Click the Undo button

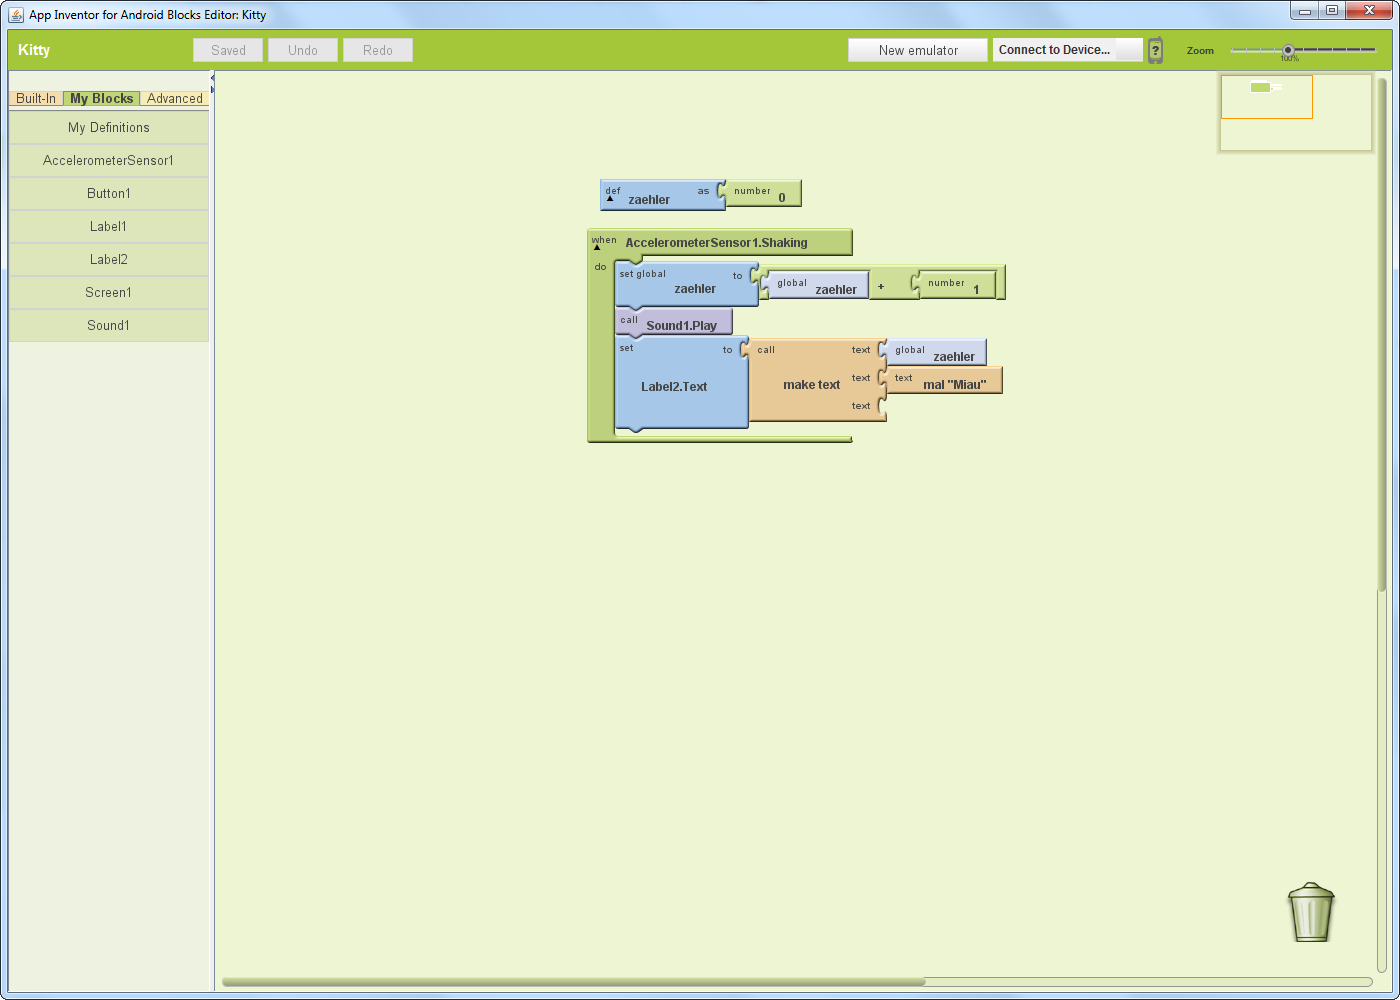pyautogui.click(x=302, y=49)
